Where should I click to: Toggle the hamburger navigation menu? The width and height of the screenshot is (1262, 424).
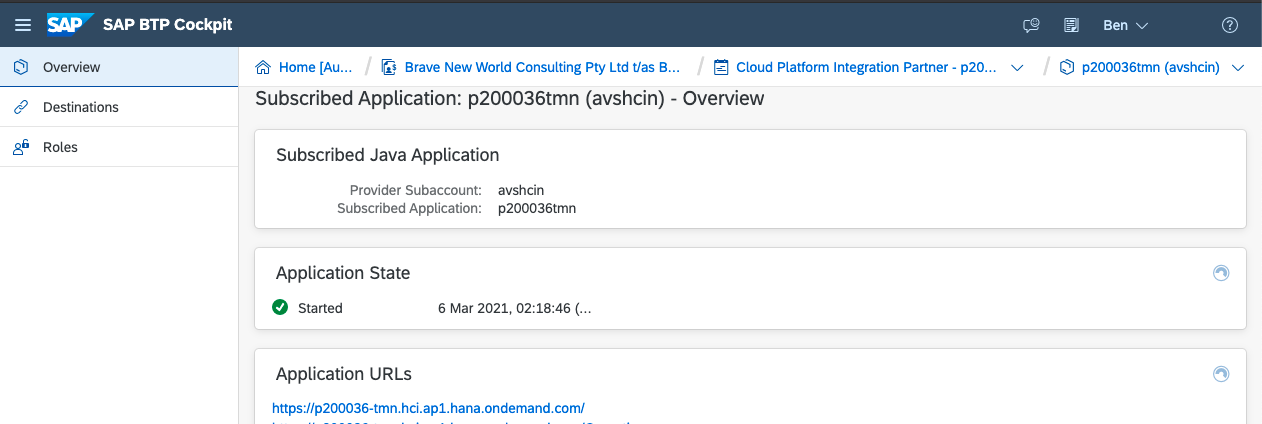22,25
